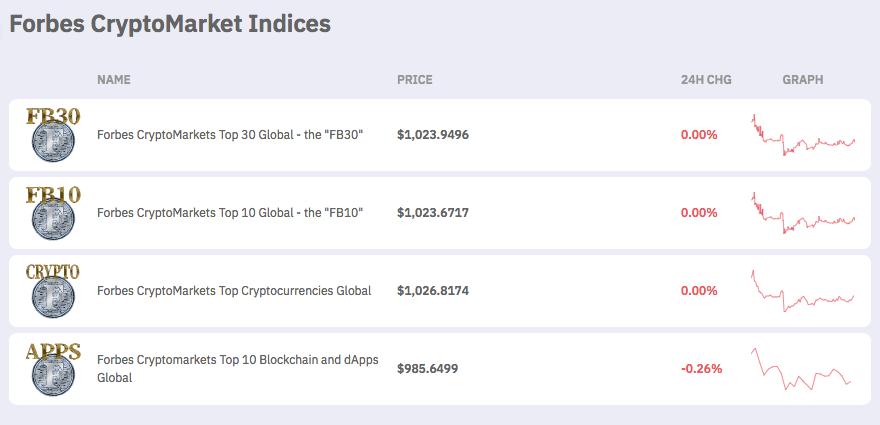Image resolution: width=880 pixels, height=425 pixels.
Task: Click the PRICE column header
Action: point(415,79)
